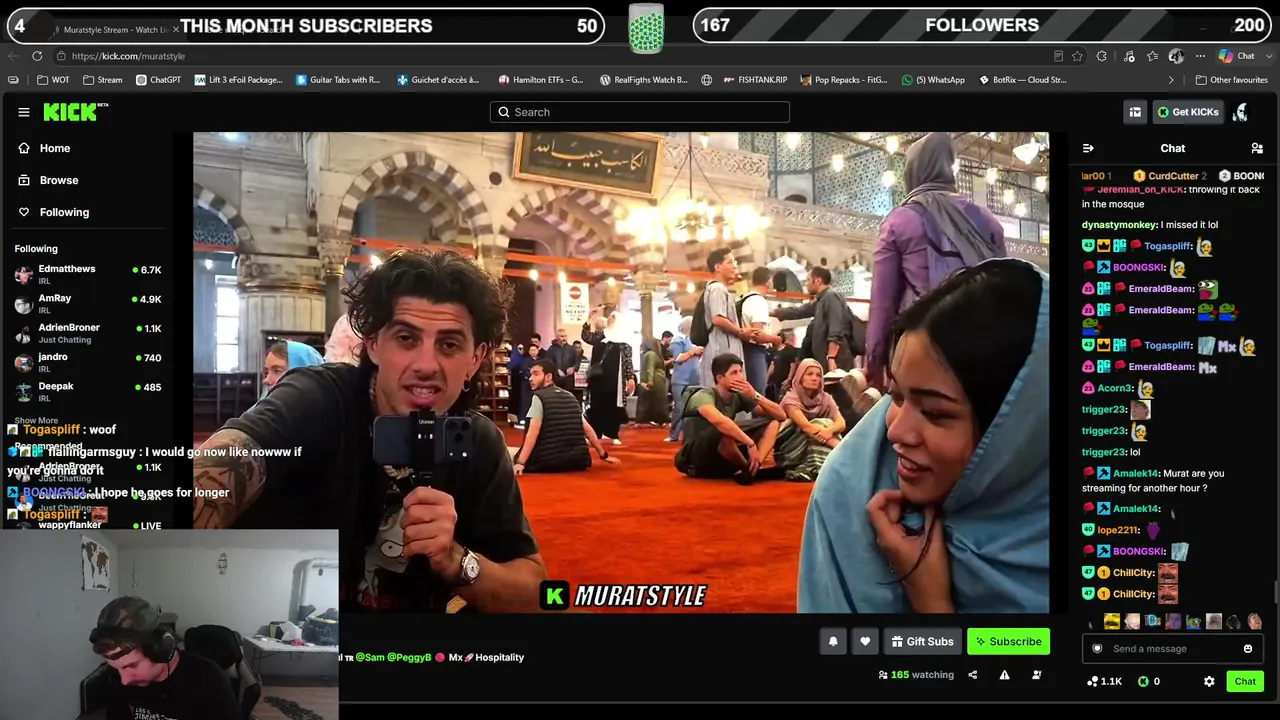The height and width of the screenshot is (720, 1280).
Task: Report the stream with the warning icon
Action: click(x=1004, y=675)
